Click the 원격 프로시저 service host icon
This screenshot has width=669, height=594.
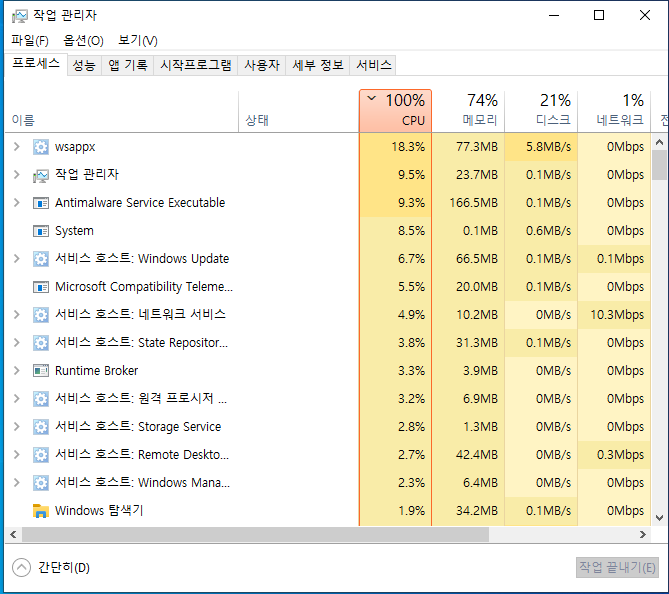click(41, 399)
